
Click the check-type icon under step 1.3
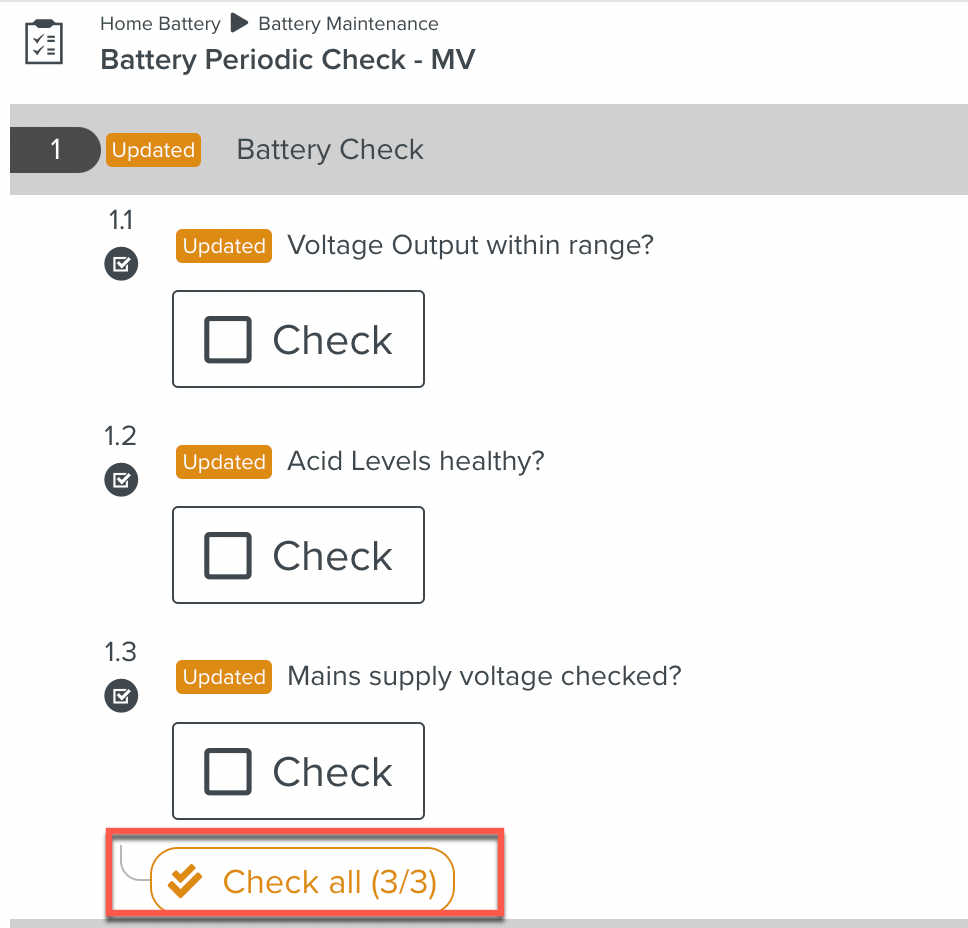tap(121, 696)
